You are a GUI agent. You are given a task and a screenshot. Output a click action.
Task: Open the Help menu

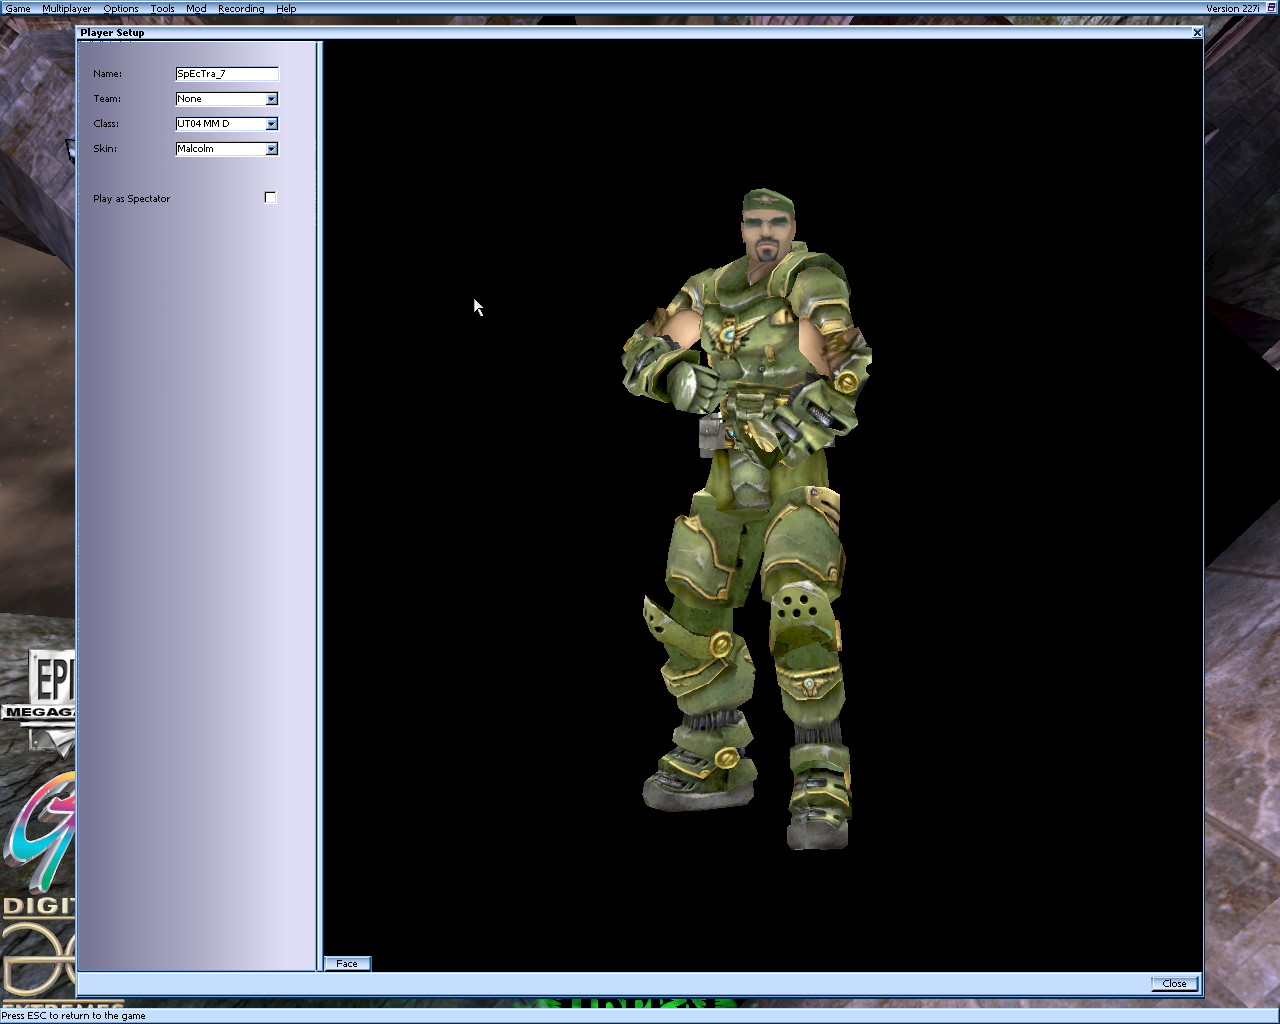tap(286, 8)
